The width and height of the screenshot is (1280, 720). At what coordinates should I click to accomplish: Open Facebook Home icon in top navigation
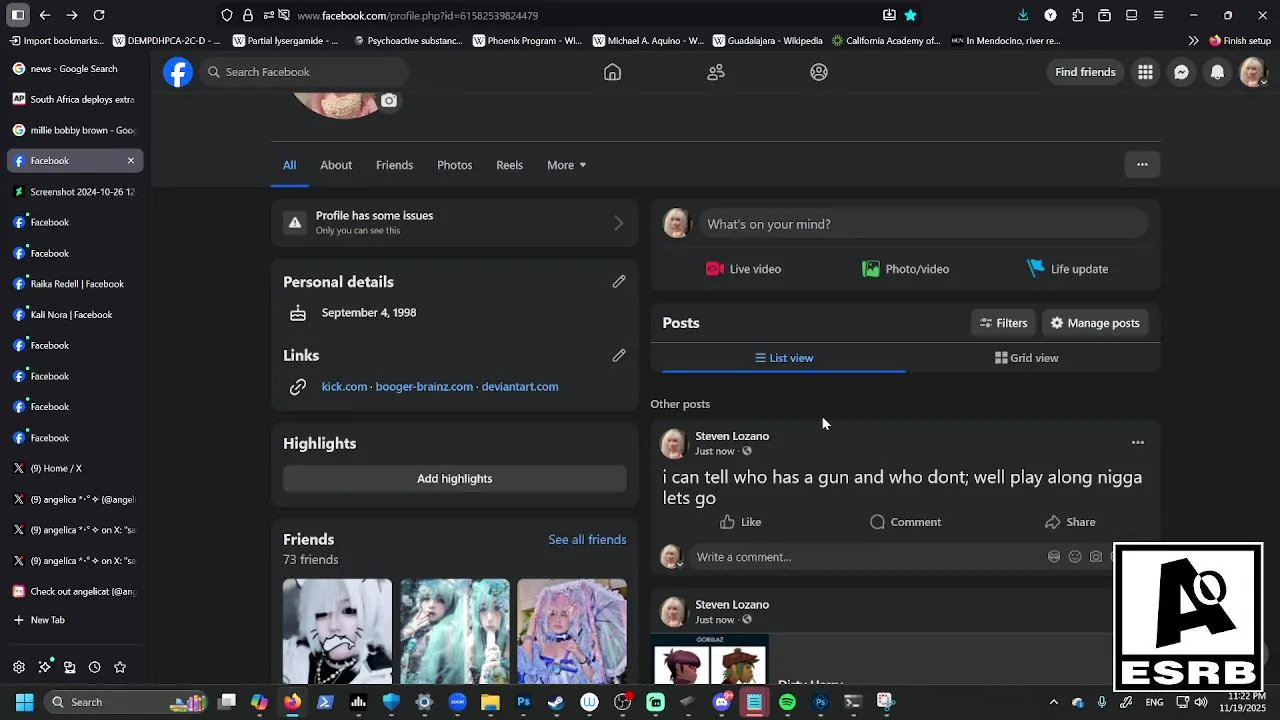point(612,72)
